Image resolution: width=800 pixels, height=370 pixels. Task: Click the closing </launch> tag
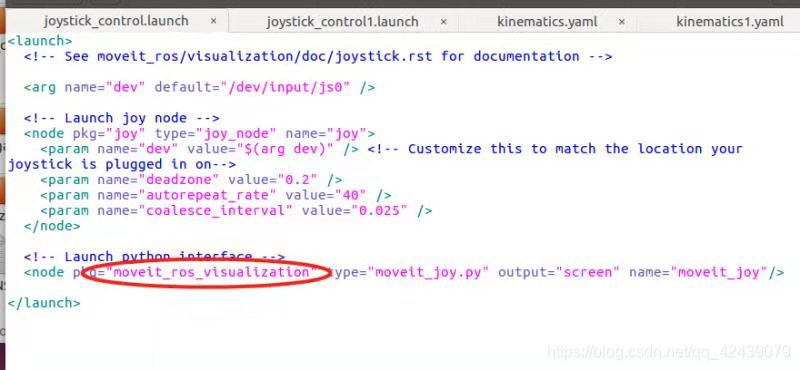pyautogui.click(x=44, y=303)
